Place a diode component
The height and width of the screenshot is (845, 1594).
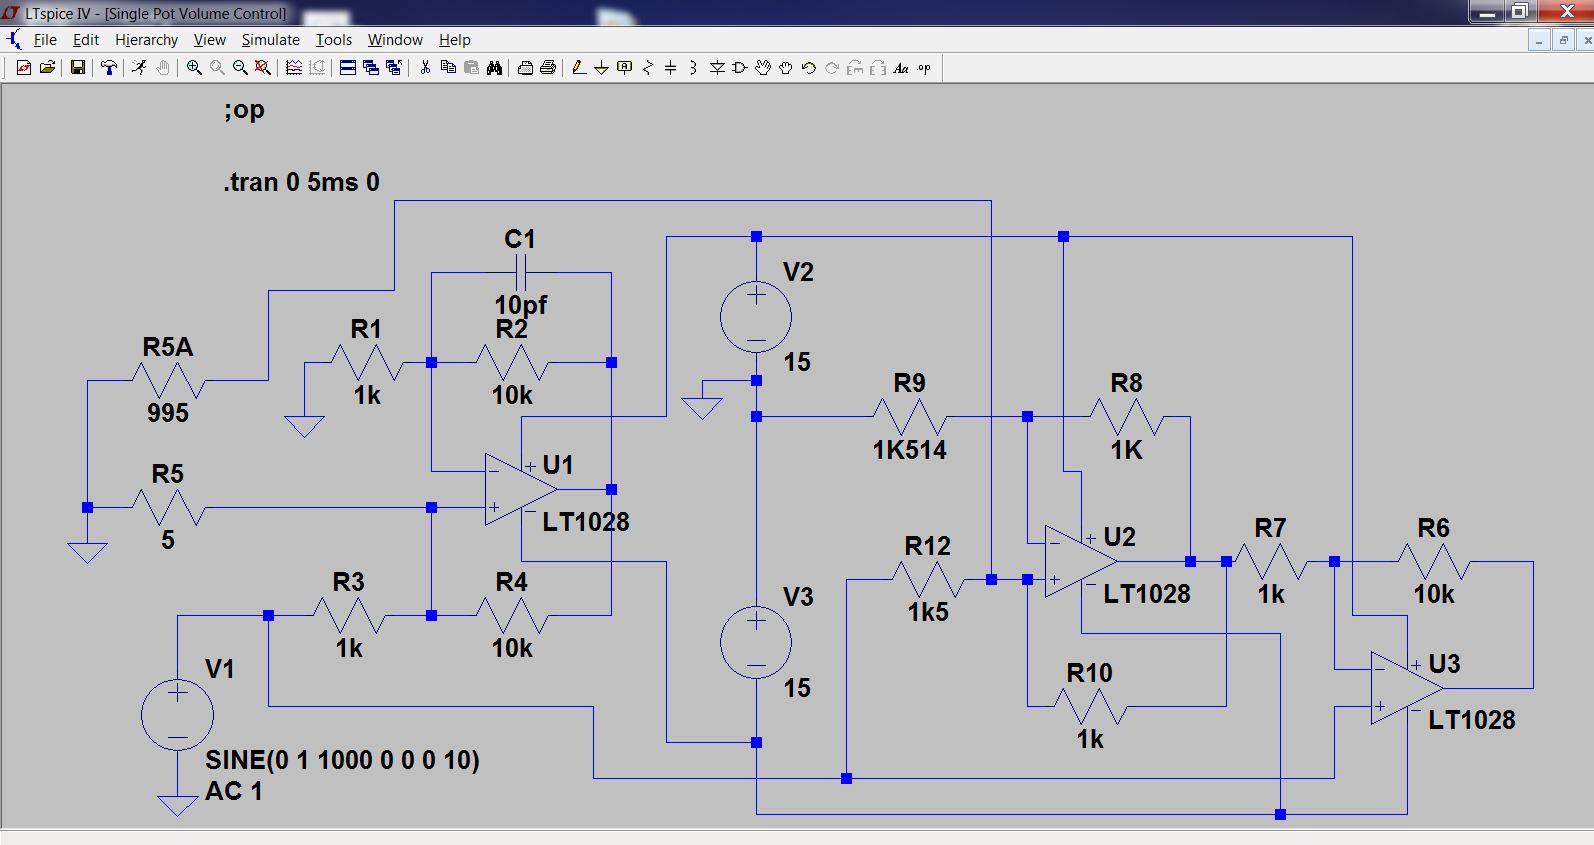[x=717, y=68]
